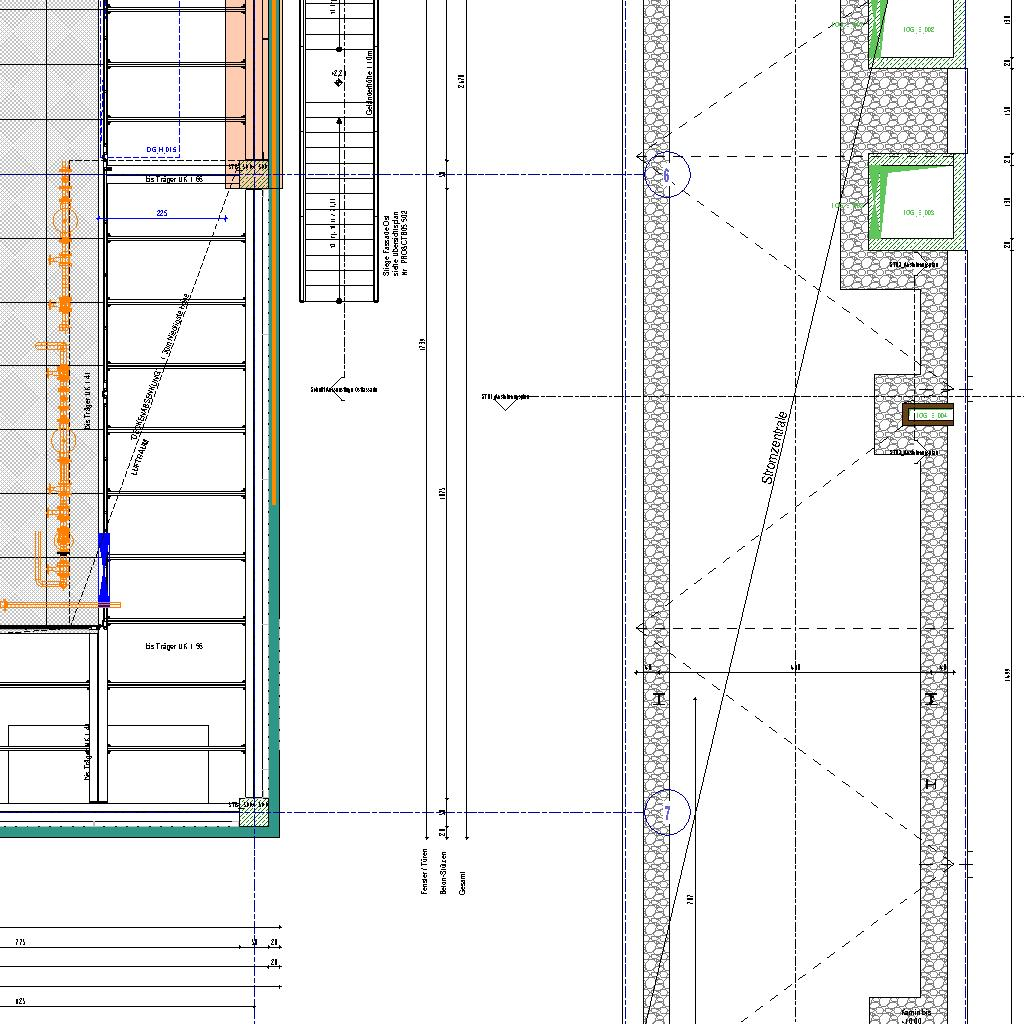This screenshot has height=1024, width=1024.
Task: Select the IOG_E_005 green opening label
Action: click(x=918, y=213)
